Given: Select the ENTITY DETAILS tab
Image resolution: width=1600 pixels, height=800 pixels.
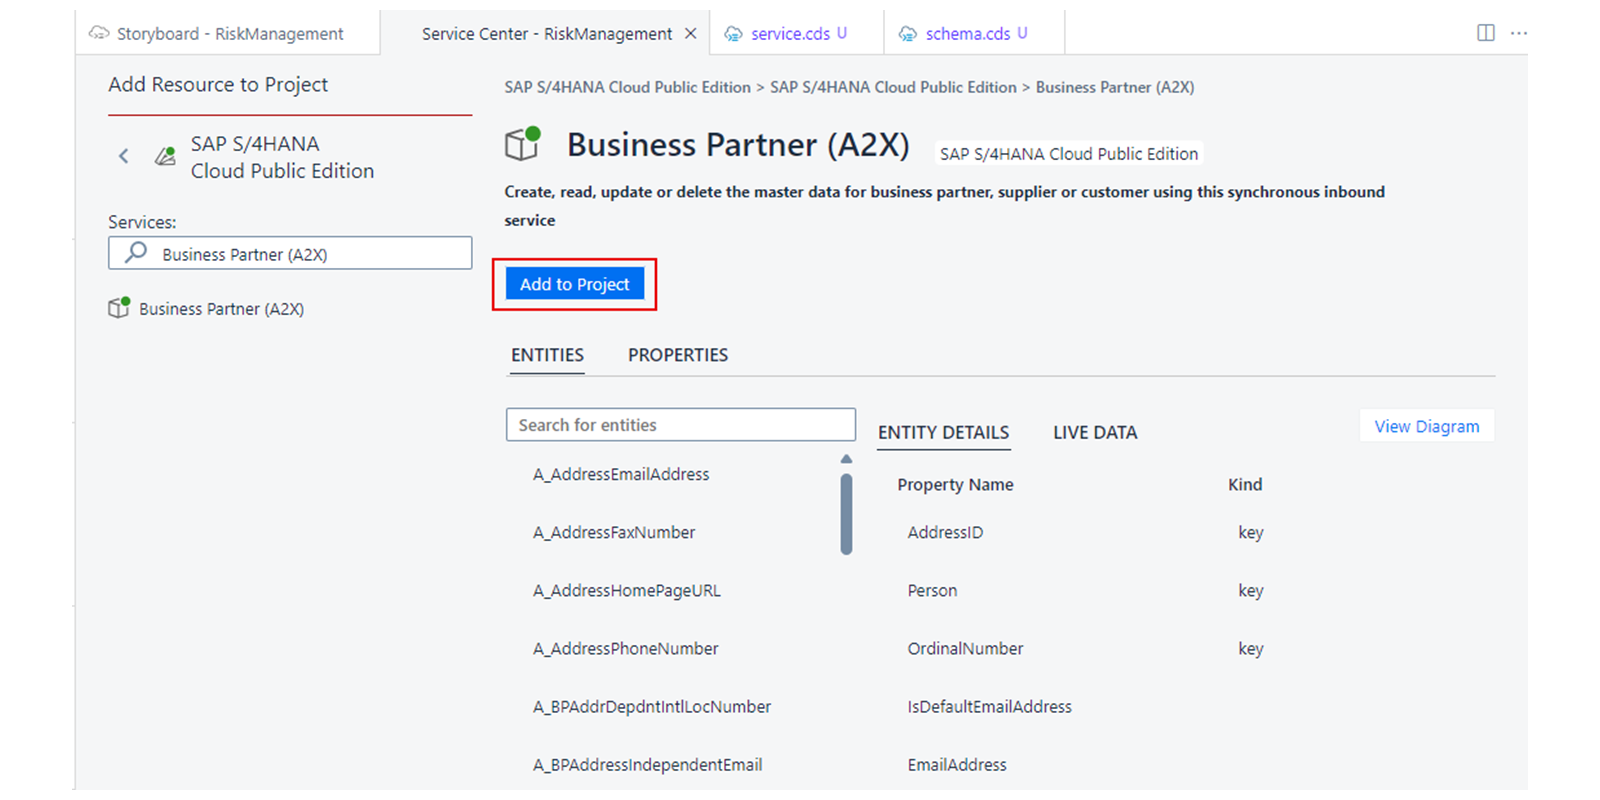Looking at the screenshot, I should [x=943, y=432].
